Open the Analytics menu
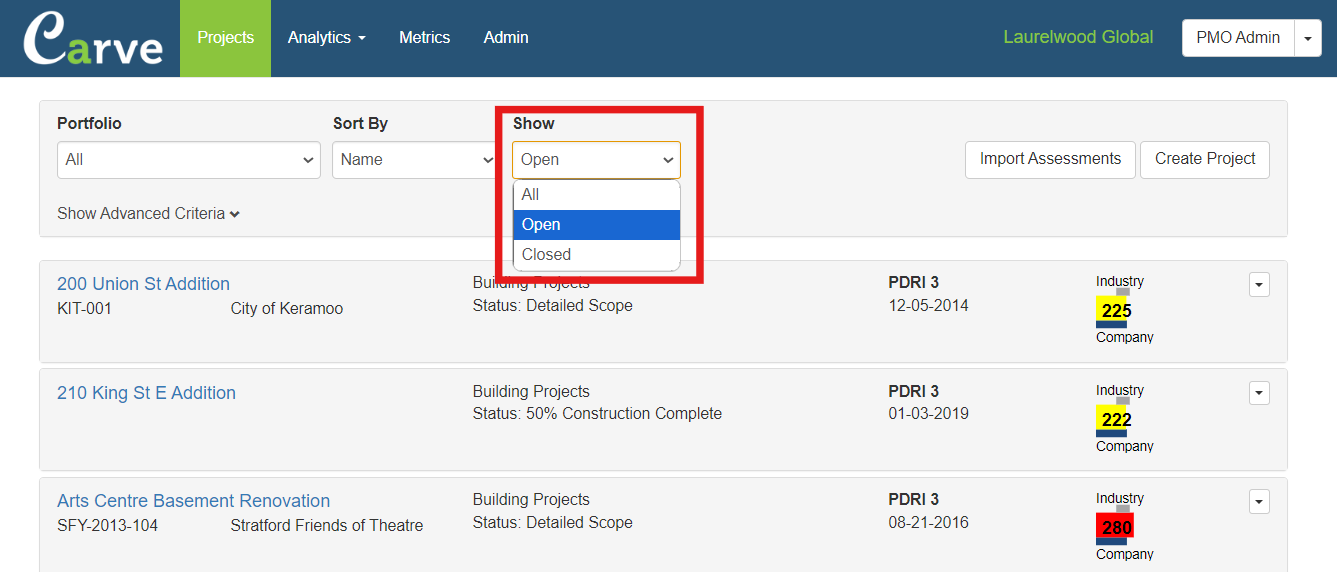The image size is (1337, 572). pyautogui.click(x=327, y=38)
